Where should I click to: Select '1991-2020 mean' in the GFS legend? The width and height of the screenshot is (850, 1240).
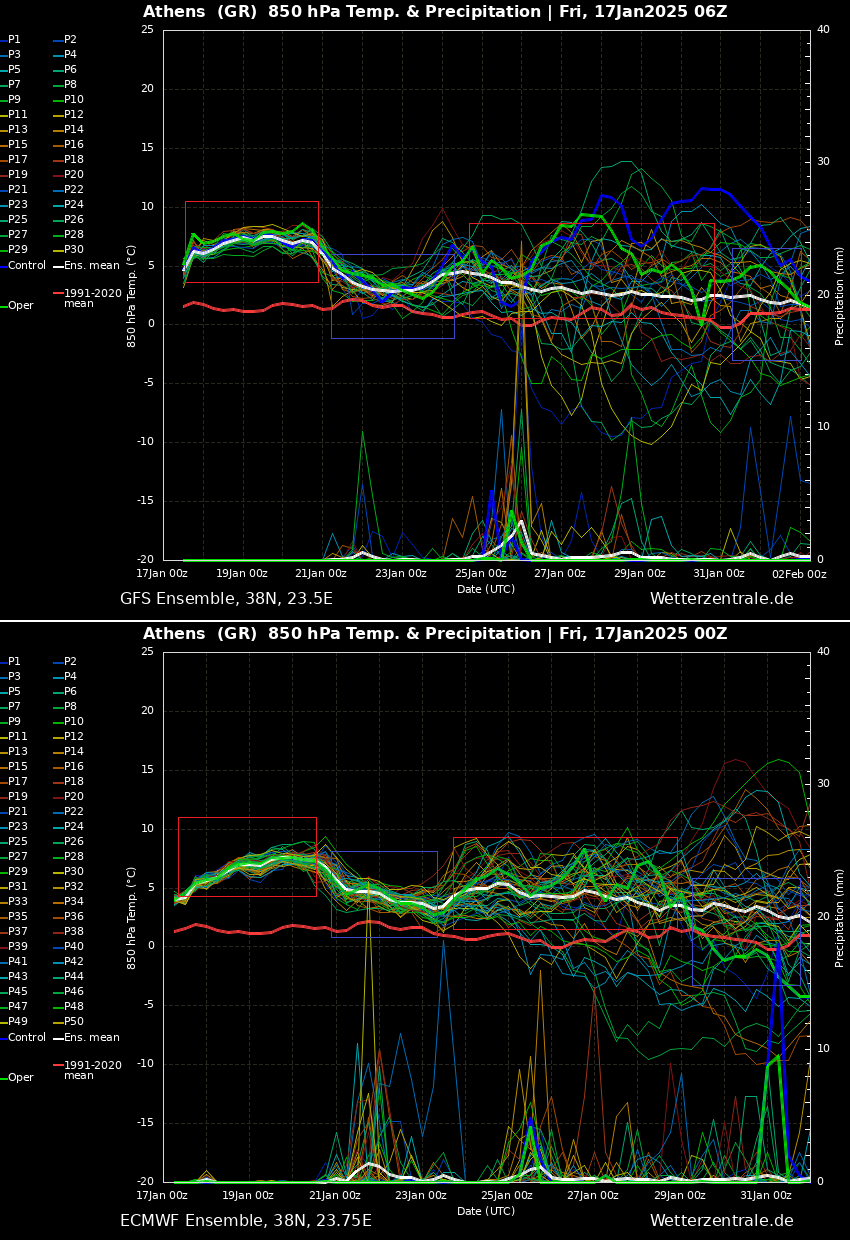pyautogui.click(x=88, y=298)
